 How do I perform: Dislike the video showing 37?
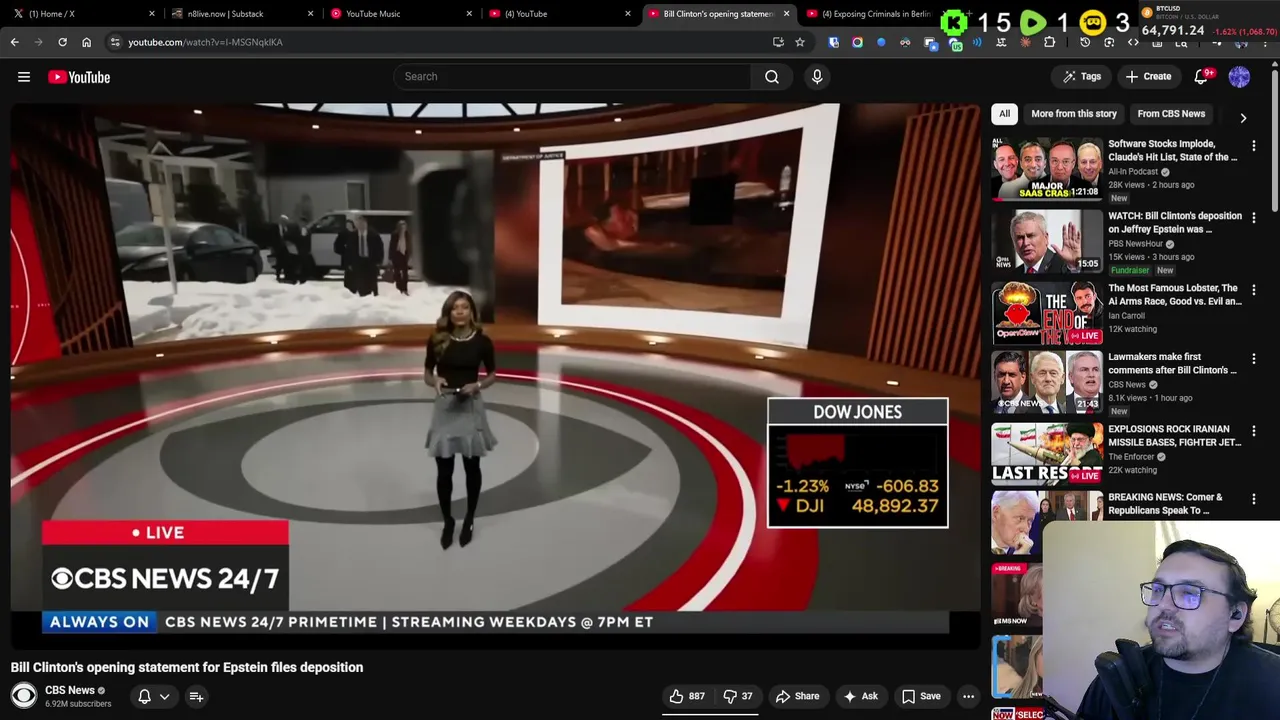[x=738, y=696]
